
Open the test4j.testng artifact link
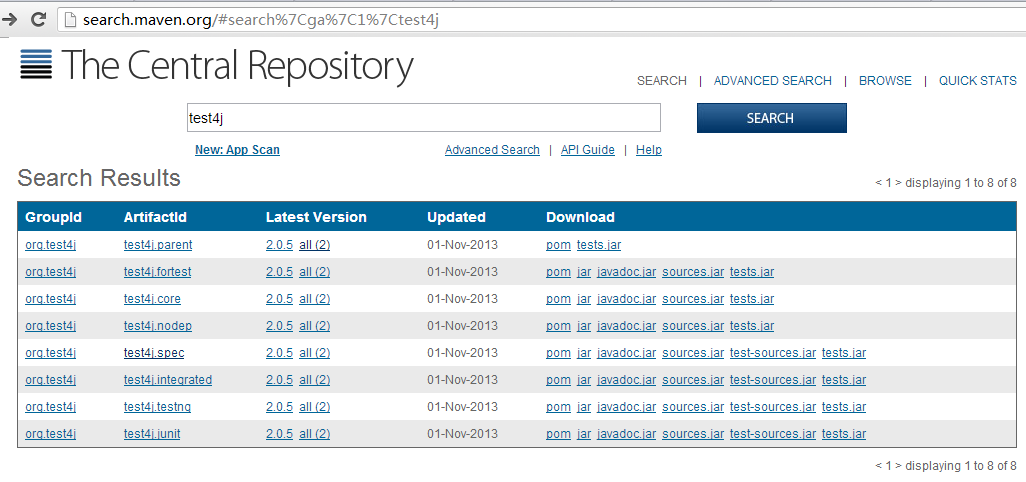coord(157,407)
